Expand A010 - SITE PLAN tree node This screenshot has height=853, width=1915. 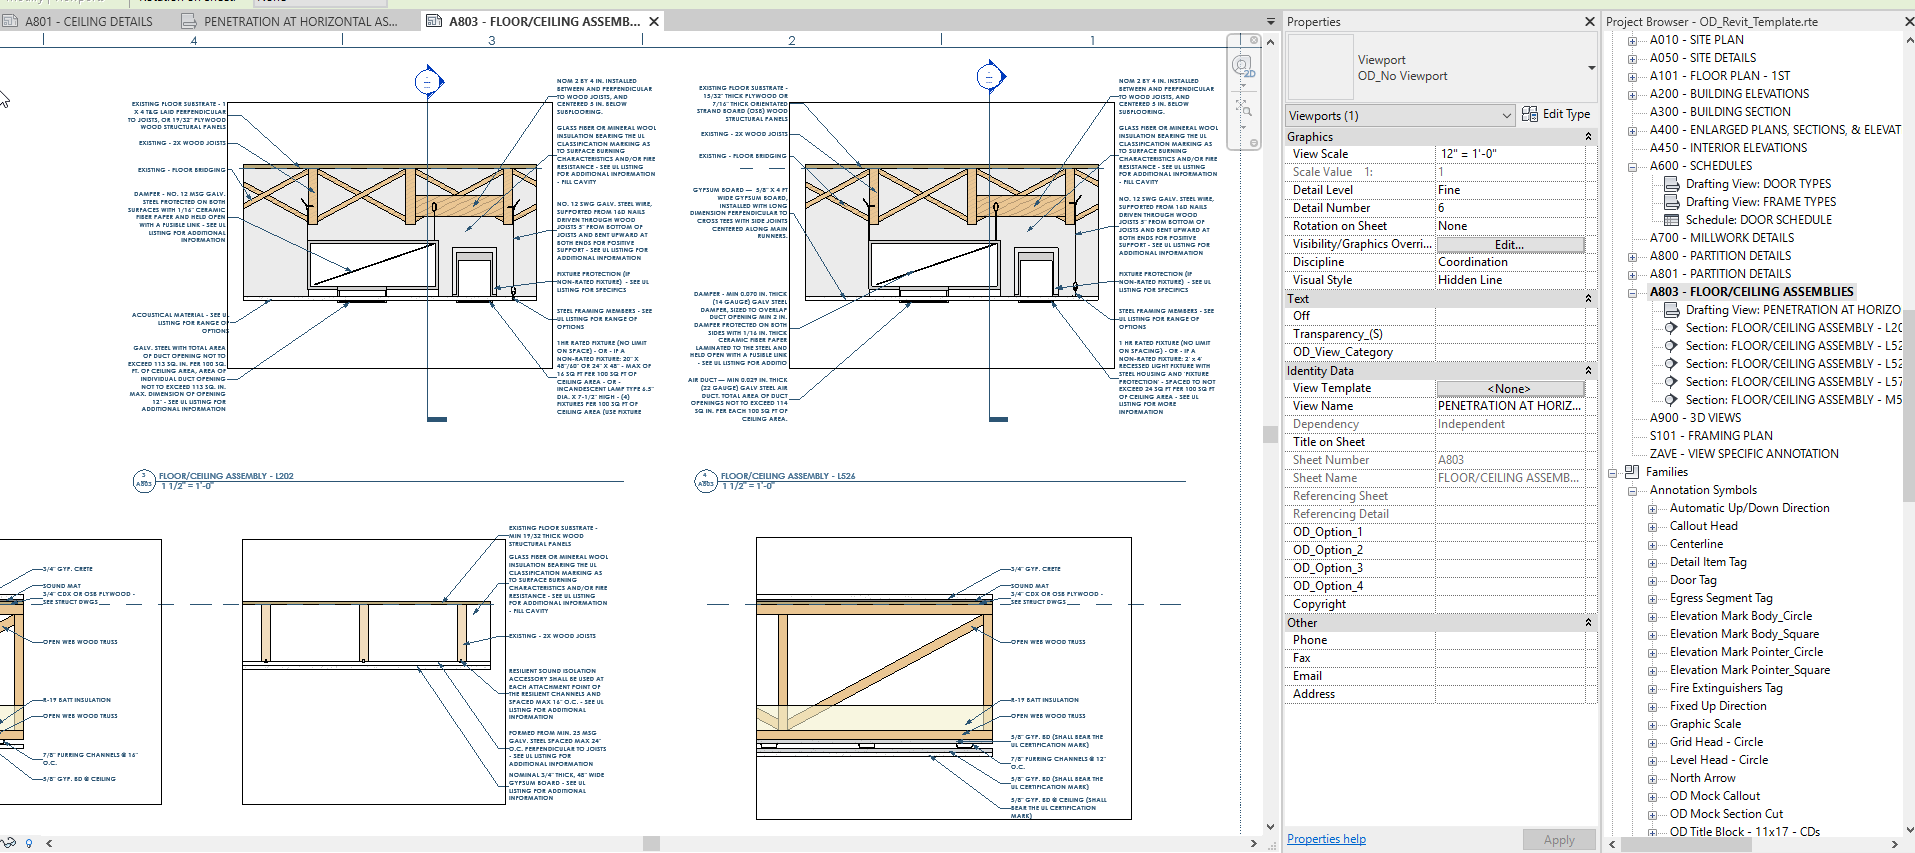click(x=1632, y=41)
